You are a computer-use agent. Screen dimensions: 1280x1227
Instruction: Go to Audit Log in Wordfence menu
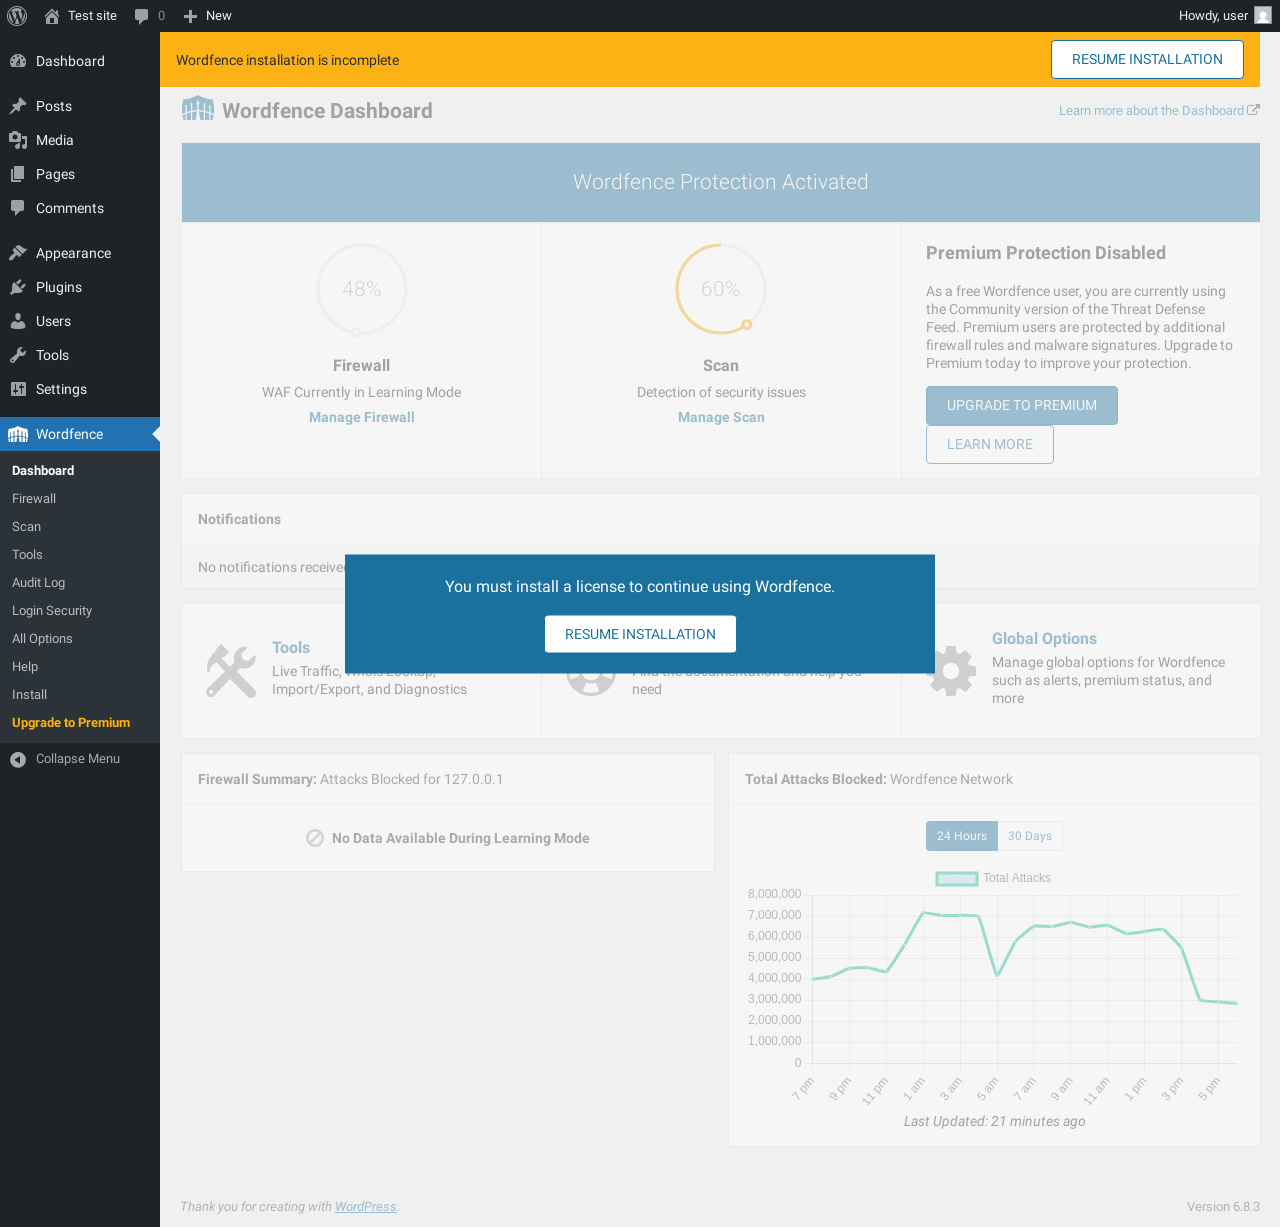pyautogui.click(x=38, y=583)
